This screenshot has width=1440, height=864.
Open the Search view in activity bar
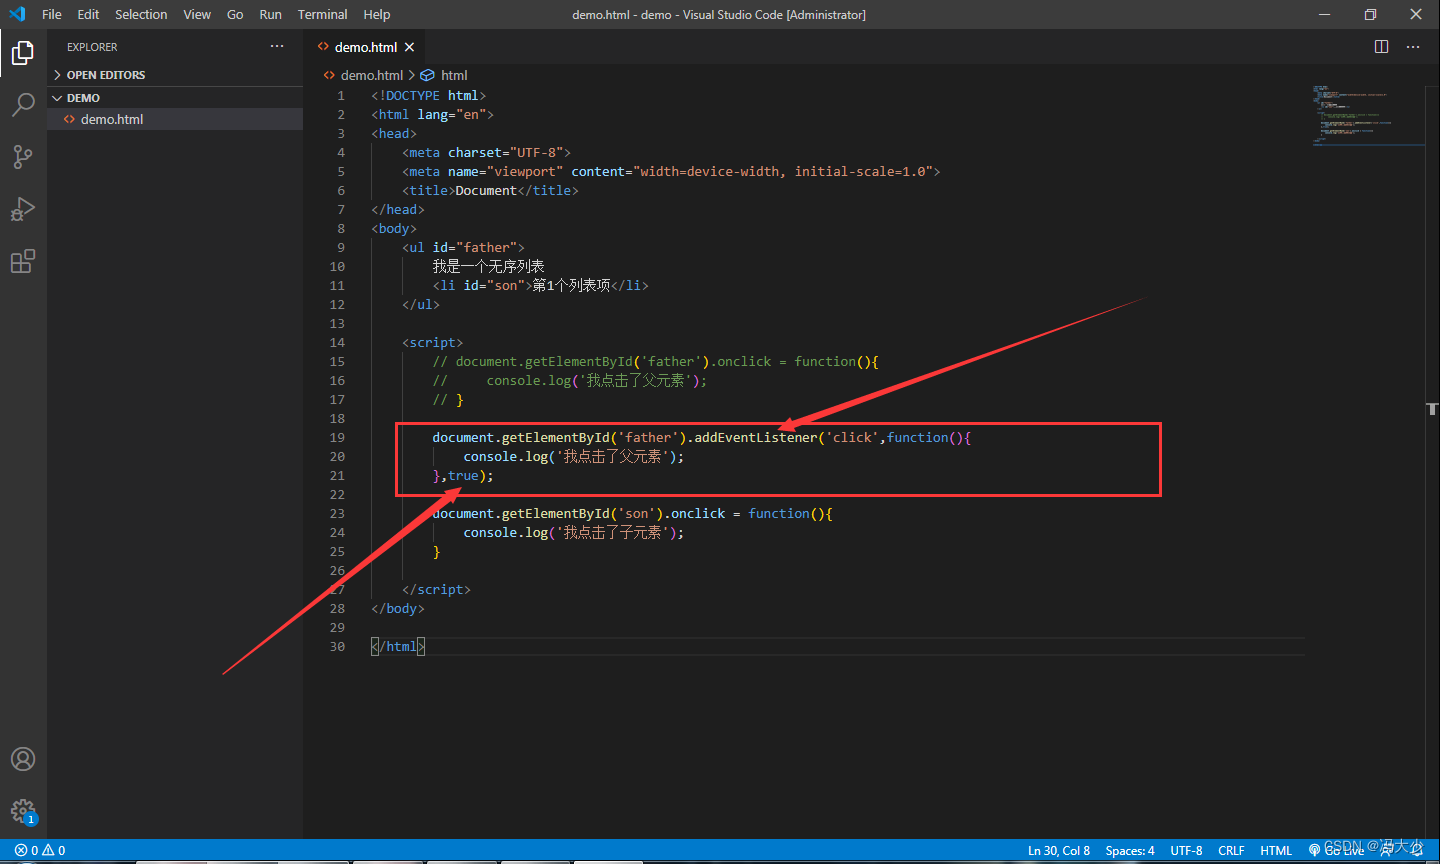[x=23, y=104]
